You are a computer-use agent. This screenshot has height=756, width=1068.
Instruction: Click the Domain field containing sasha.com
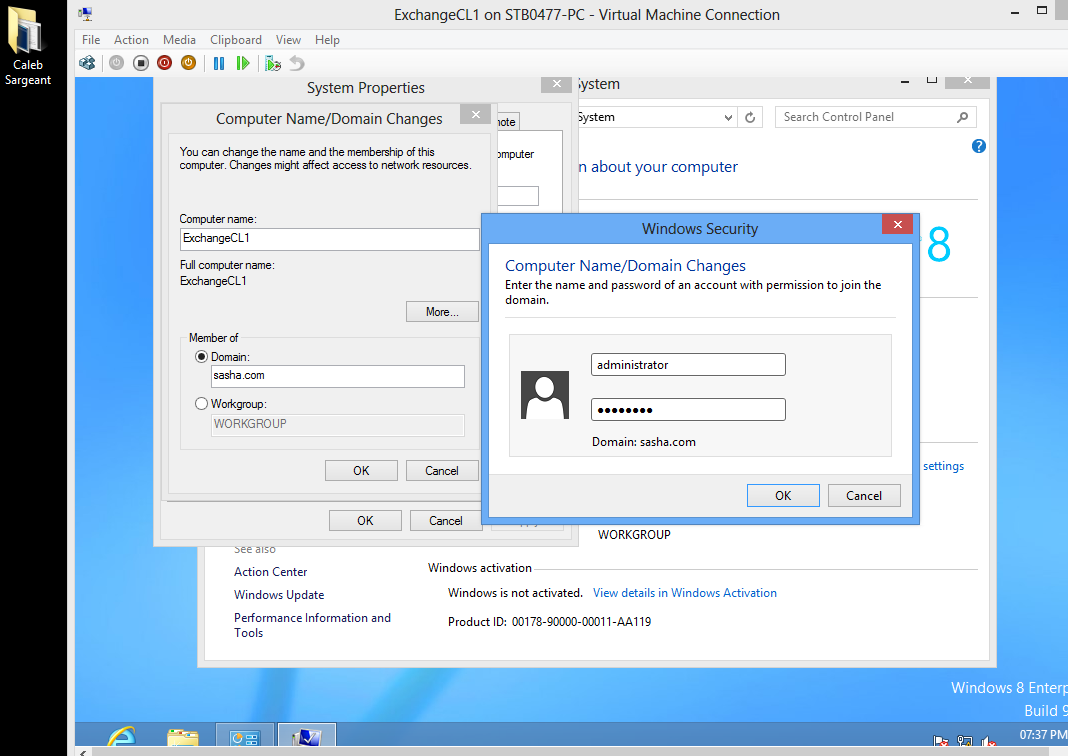point(338,377)
